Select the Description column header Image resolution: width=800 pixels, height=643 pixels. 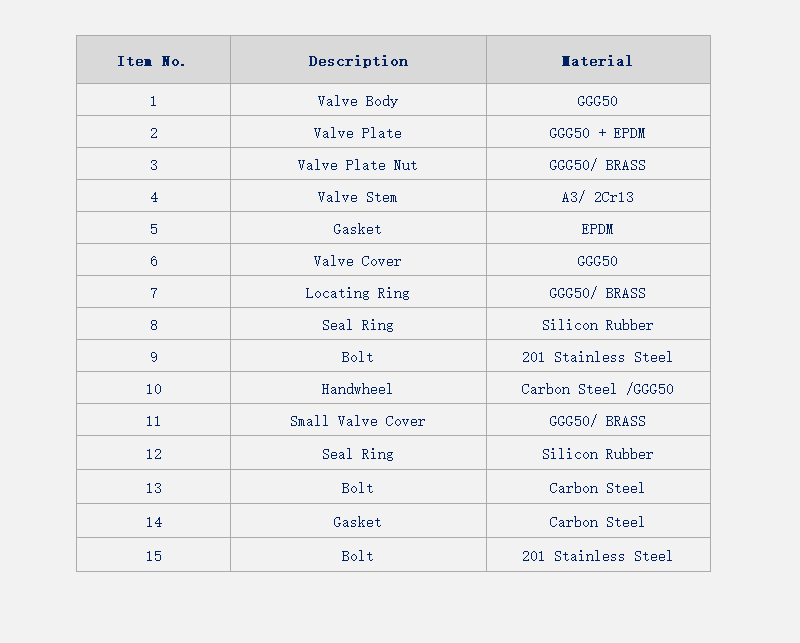point(358,60)
